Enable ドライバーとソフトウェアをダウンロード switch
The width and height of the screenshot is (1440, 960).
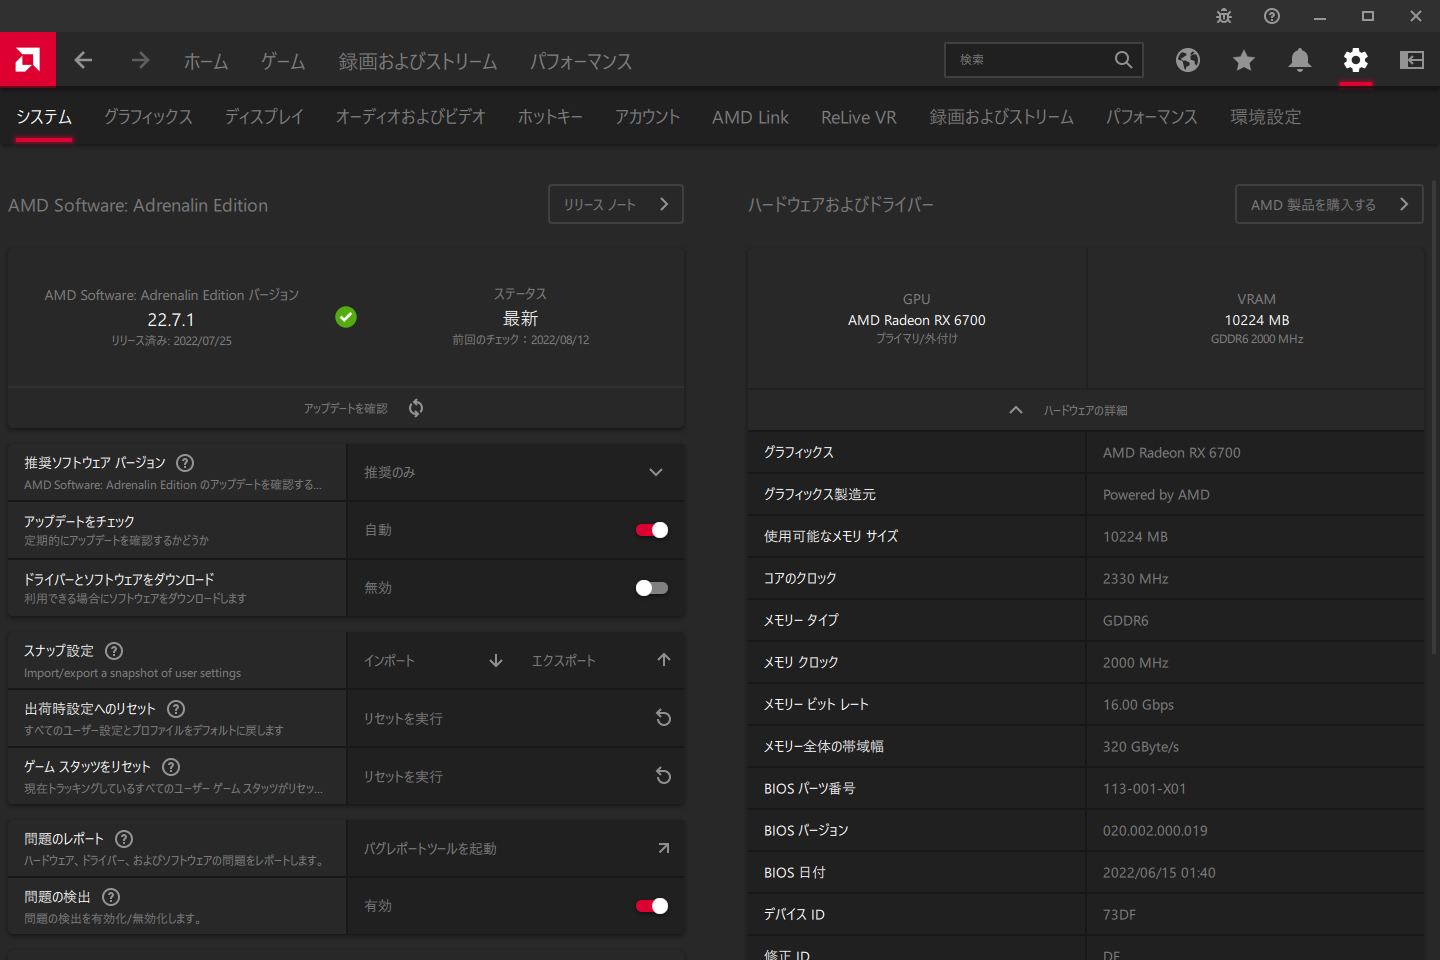point(652,588)
